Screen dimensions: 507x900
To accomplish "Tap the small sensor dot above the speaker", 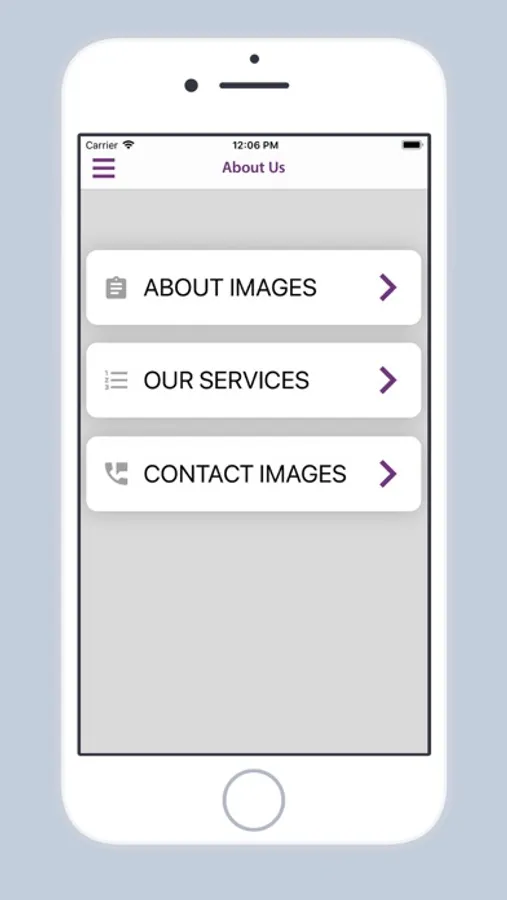I will click(254, 59).
